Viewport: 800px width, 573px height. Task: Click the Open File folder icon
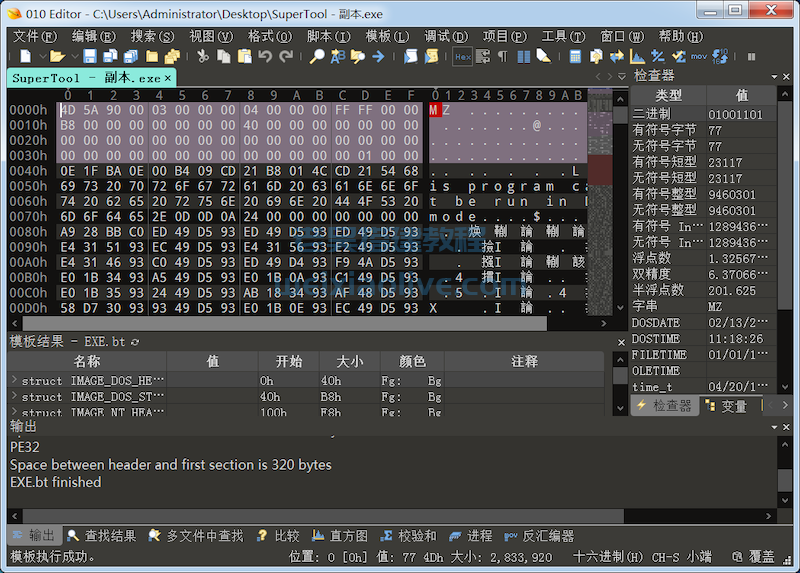tap(57, 56)
